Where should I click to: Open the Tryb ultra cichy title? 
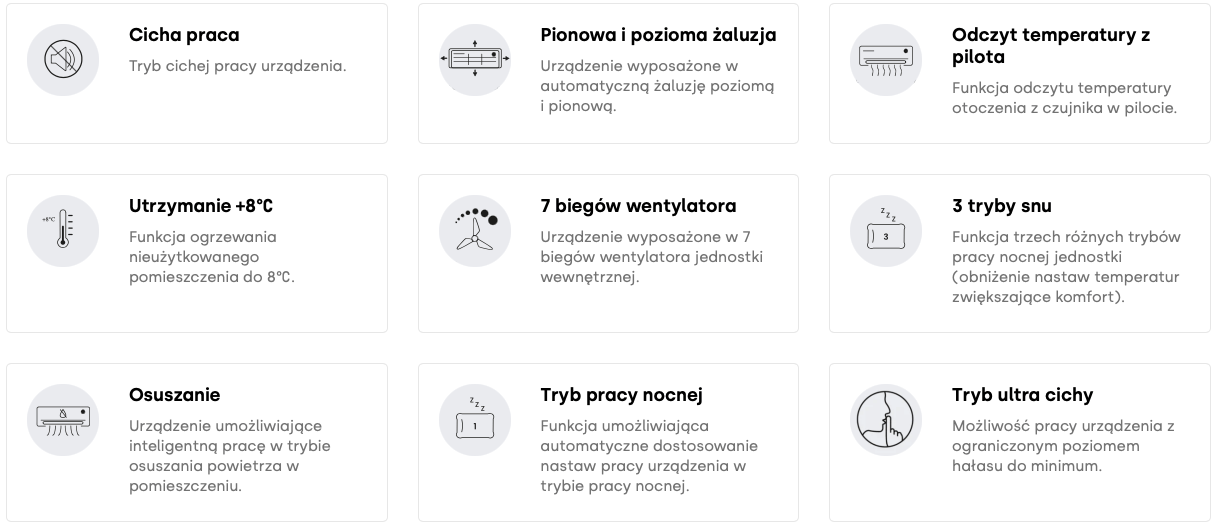(1022, 394)
